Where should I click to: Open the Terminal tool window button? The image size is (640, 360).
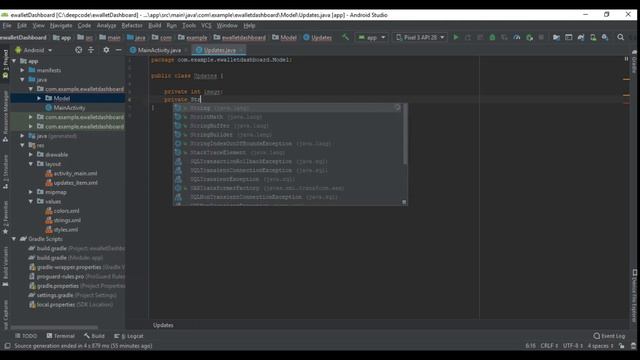tap(60, 336)
